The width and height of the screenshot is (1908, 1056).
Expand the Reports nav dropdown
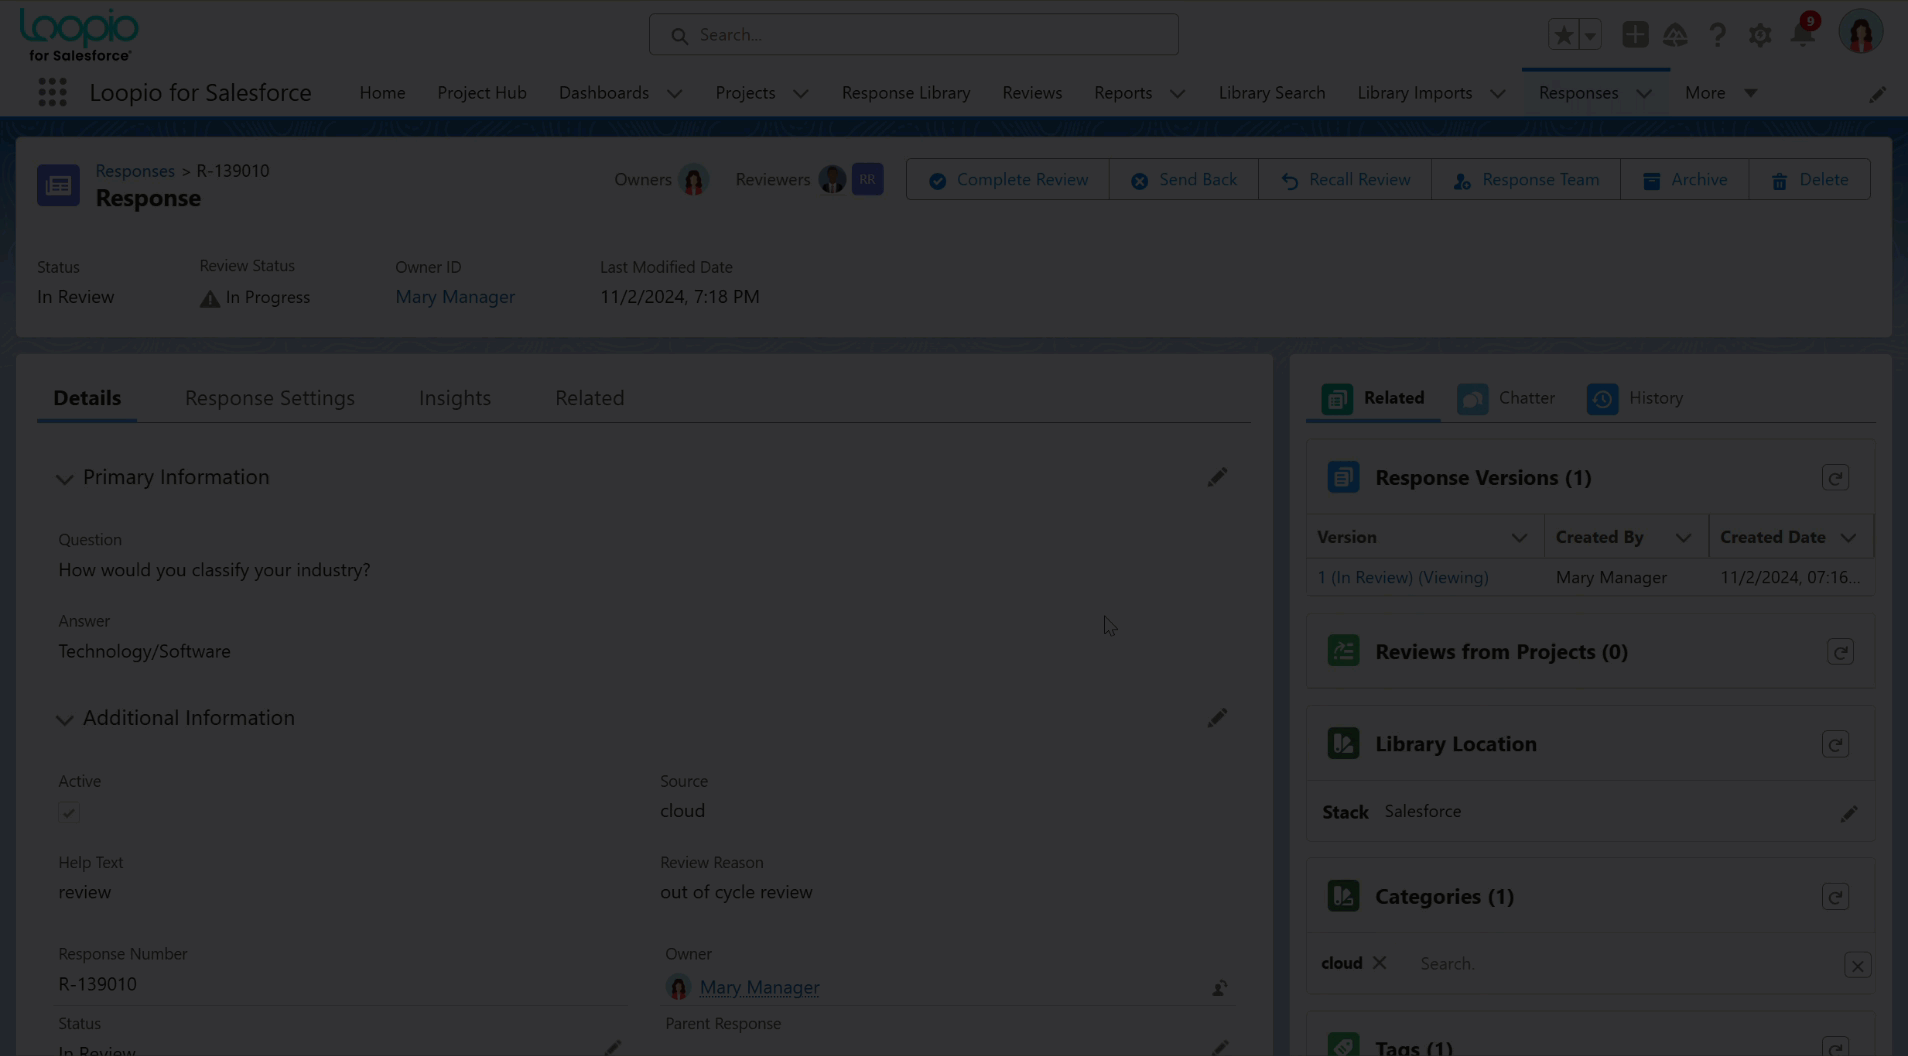(1178, 93)
